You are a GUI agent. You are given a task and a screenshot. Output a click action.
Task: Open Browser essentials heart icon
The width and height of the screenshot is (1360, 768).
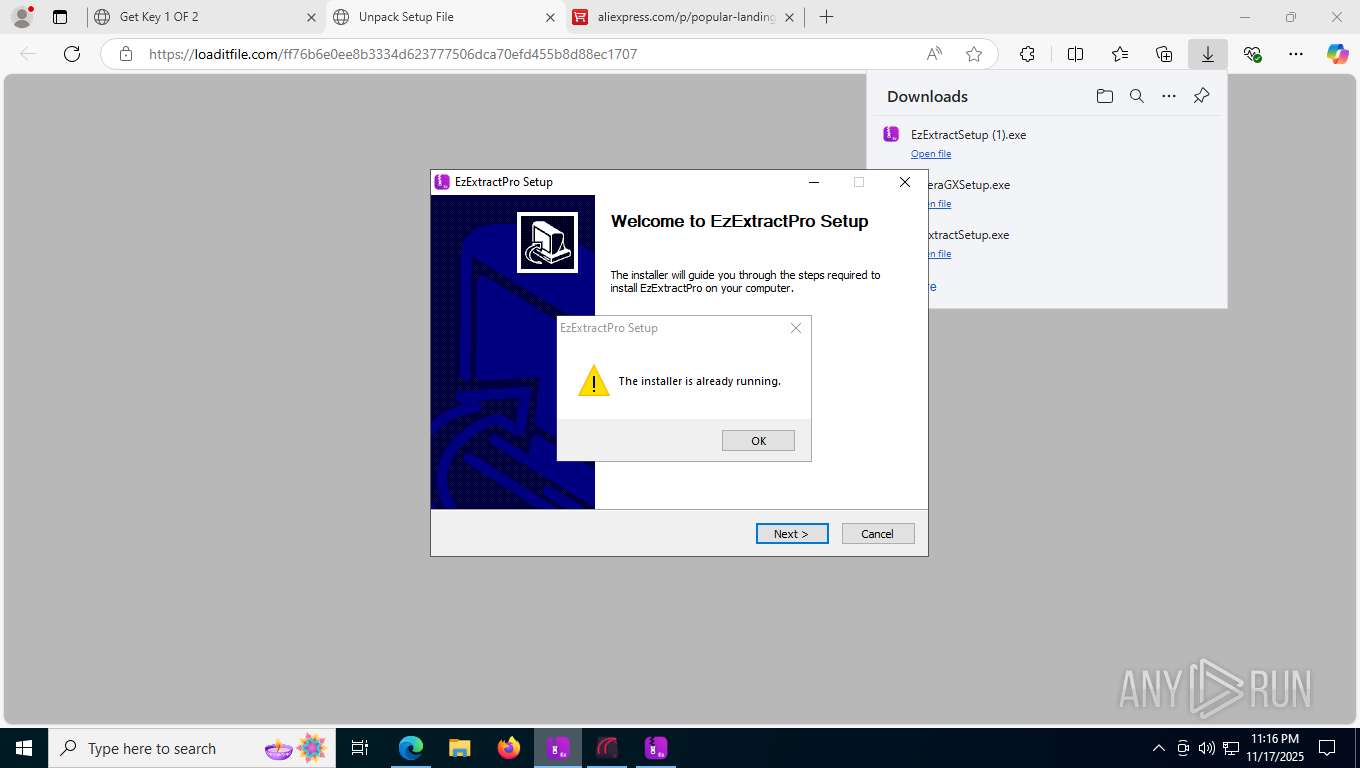pos(1252,54)
